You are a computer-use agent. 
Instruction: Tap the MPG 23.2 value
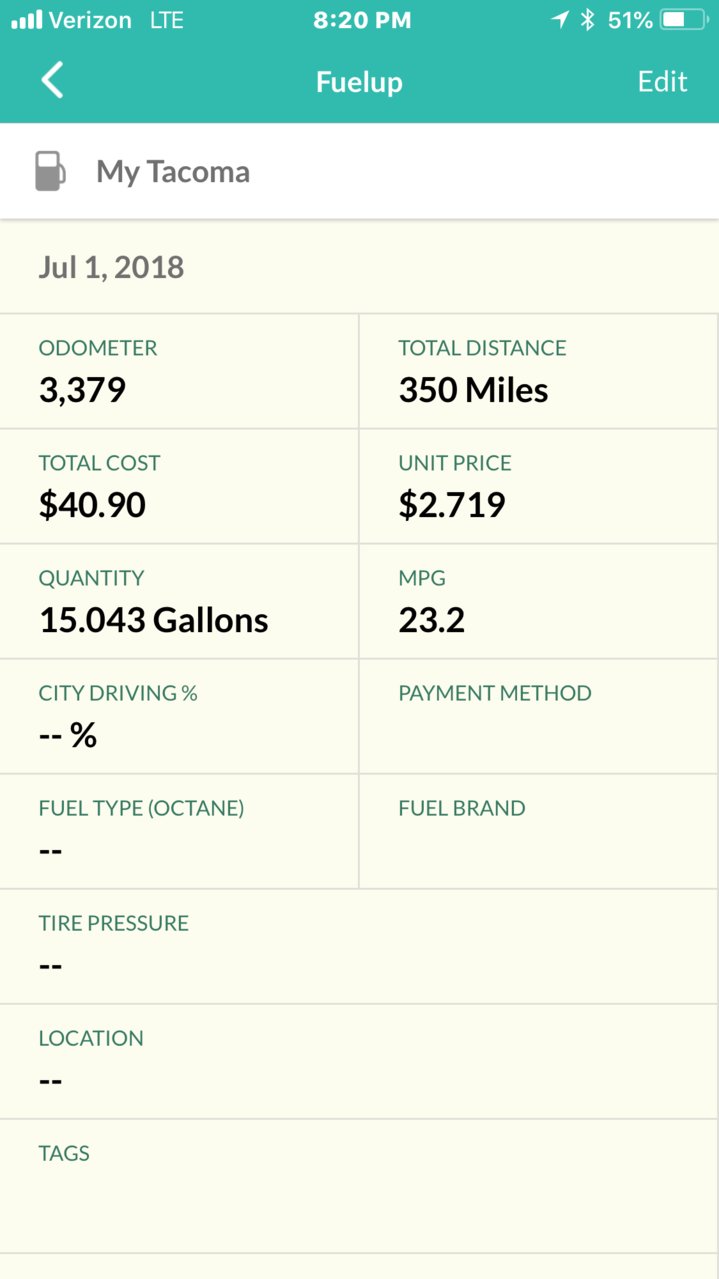coord(432,621)
